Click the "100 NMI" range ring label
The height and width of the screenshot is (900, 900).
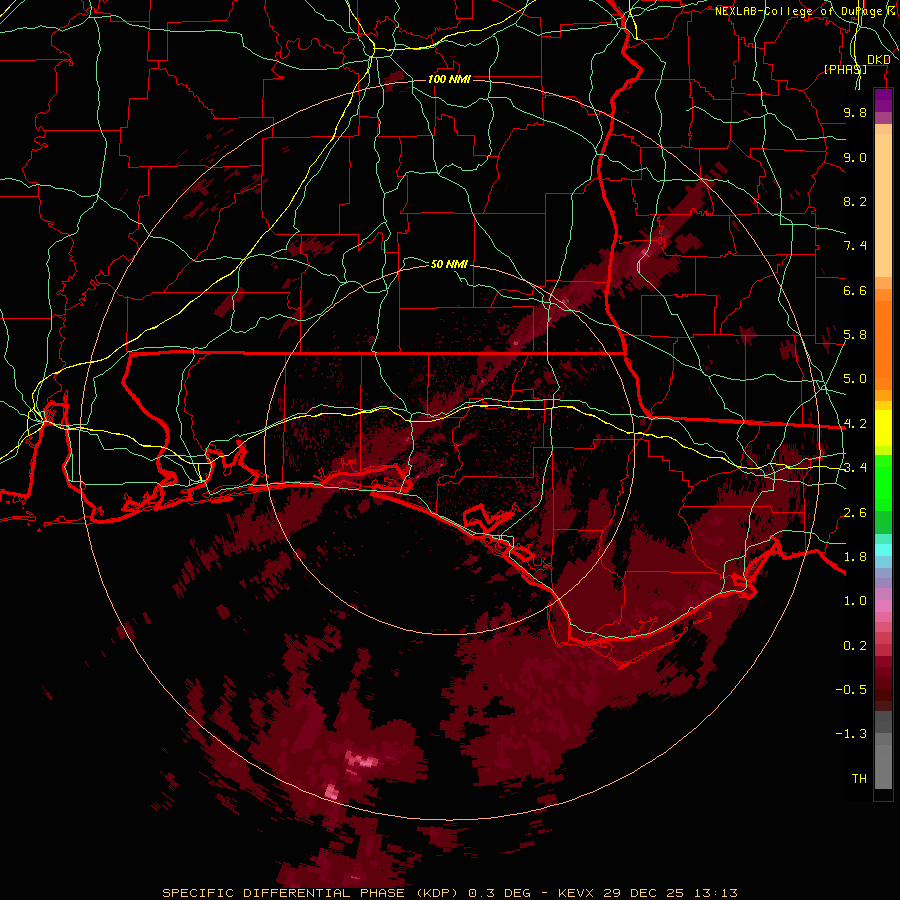click(449, 79)
